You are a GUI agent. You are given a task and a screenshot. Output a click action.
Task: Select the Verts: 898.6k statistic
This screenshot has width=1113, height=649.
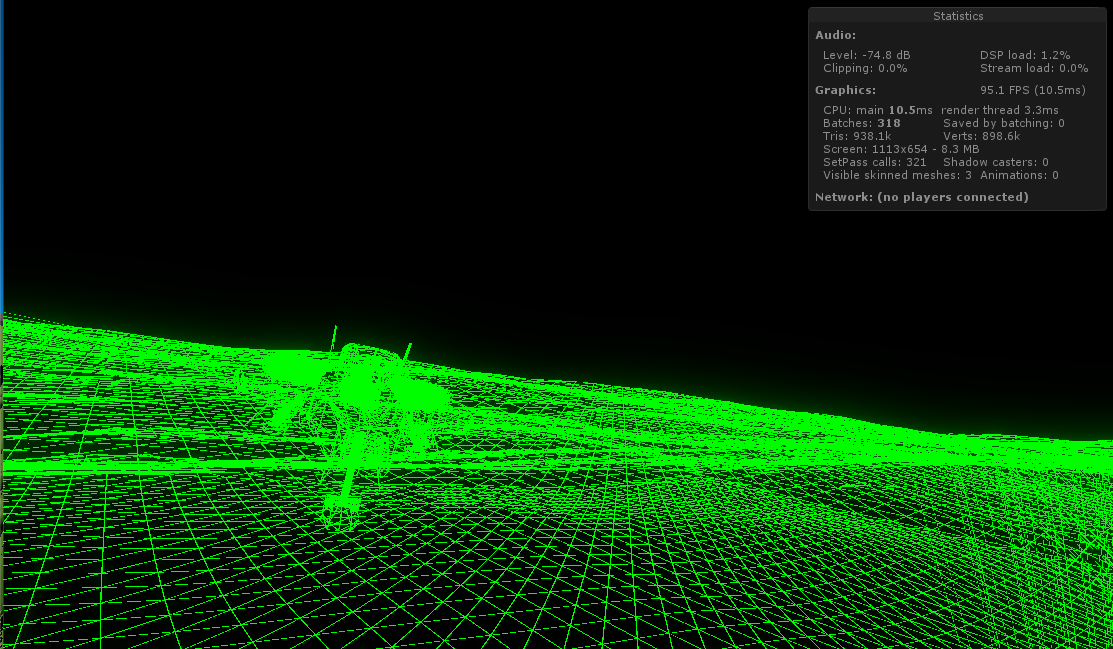point(981,136)
